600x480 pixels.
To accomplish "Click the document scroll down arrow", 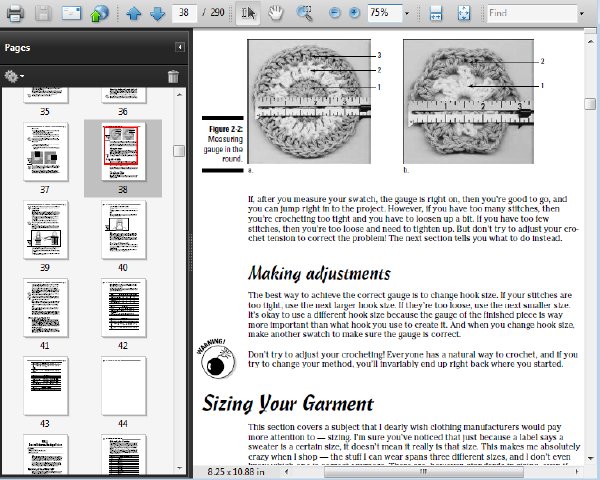I will (590, 458).
